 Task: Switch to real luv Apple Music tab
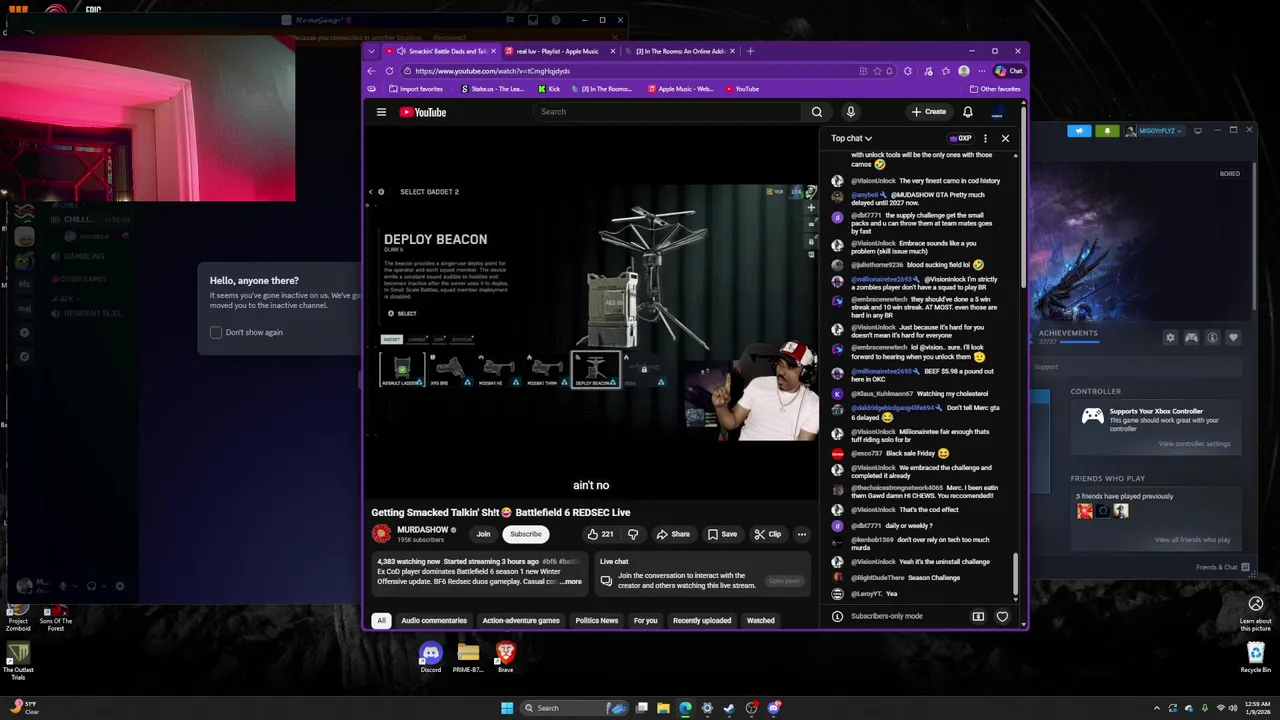[x=558, y=51]
